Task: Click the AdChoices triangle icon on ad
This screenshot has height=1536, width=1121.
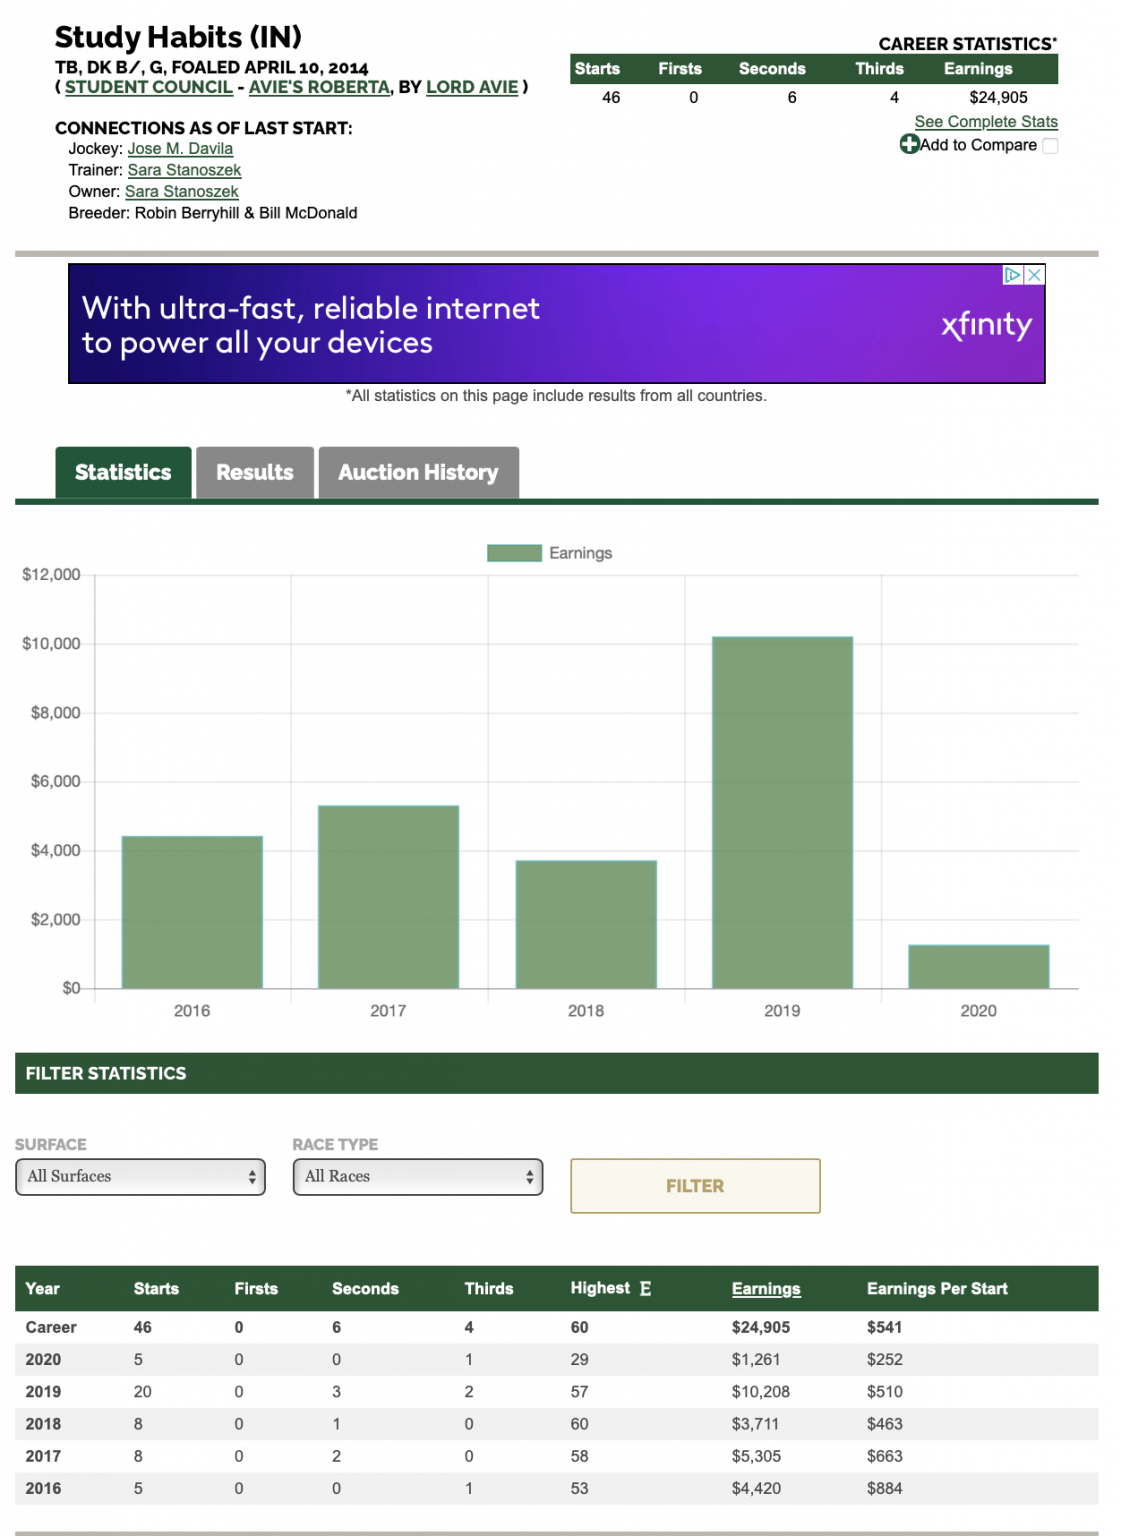Action: click(x=1012, y=275)
